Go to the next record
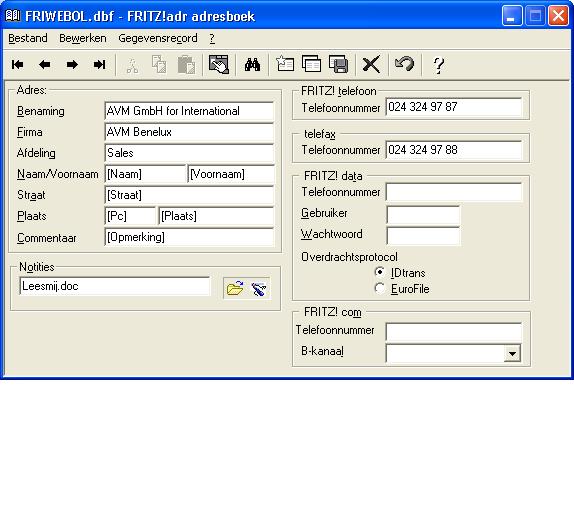The height and width of the screenshot is (505, 574). click(x=72, y=65)
